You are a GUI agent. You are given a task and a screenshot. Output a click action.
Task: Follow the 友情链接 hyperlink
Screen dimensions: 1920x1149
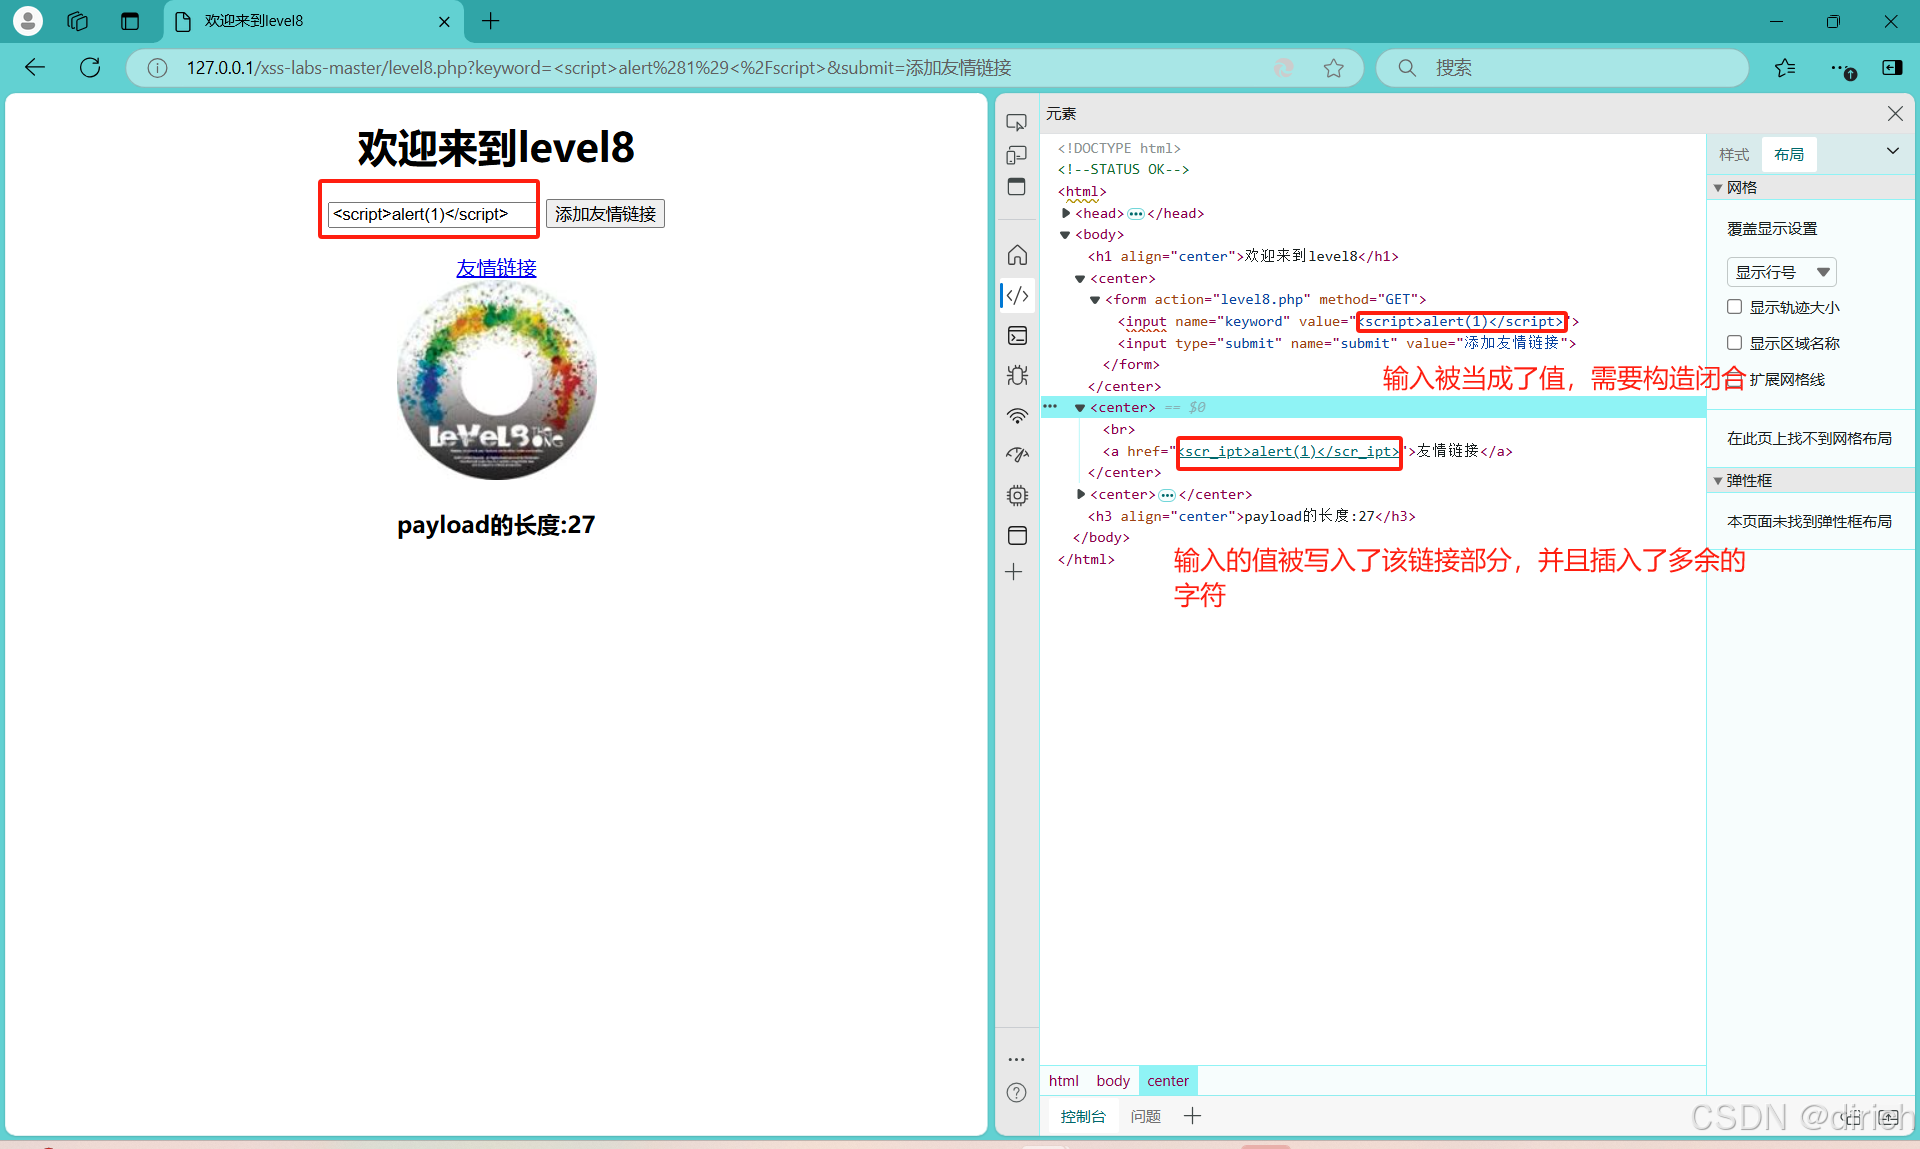click(496, 268)
